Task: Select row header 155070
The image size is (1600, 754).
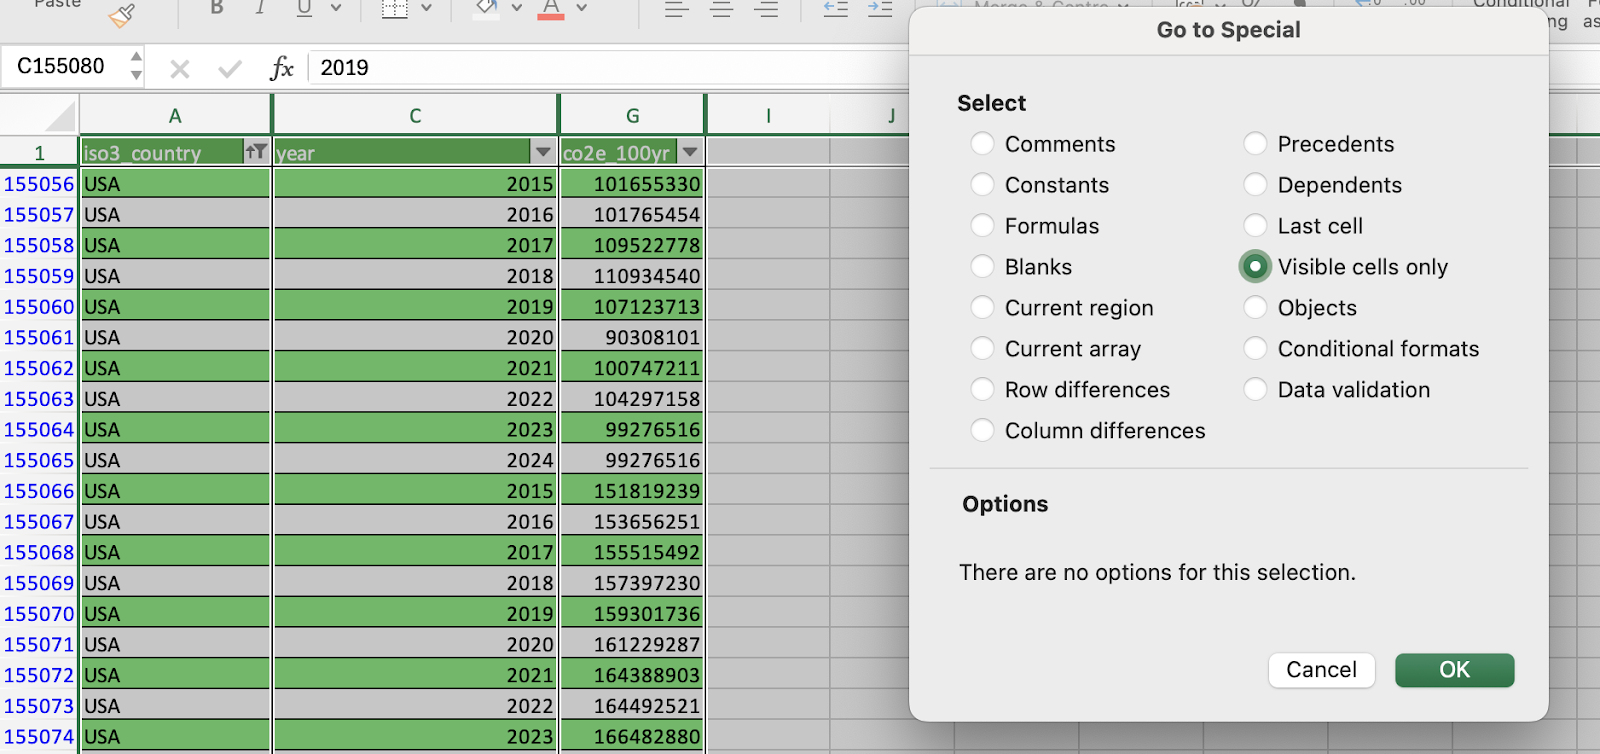Action: click(39, 614)
